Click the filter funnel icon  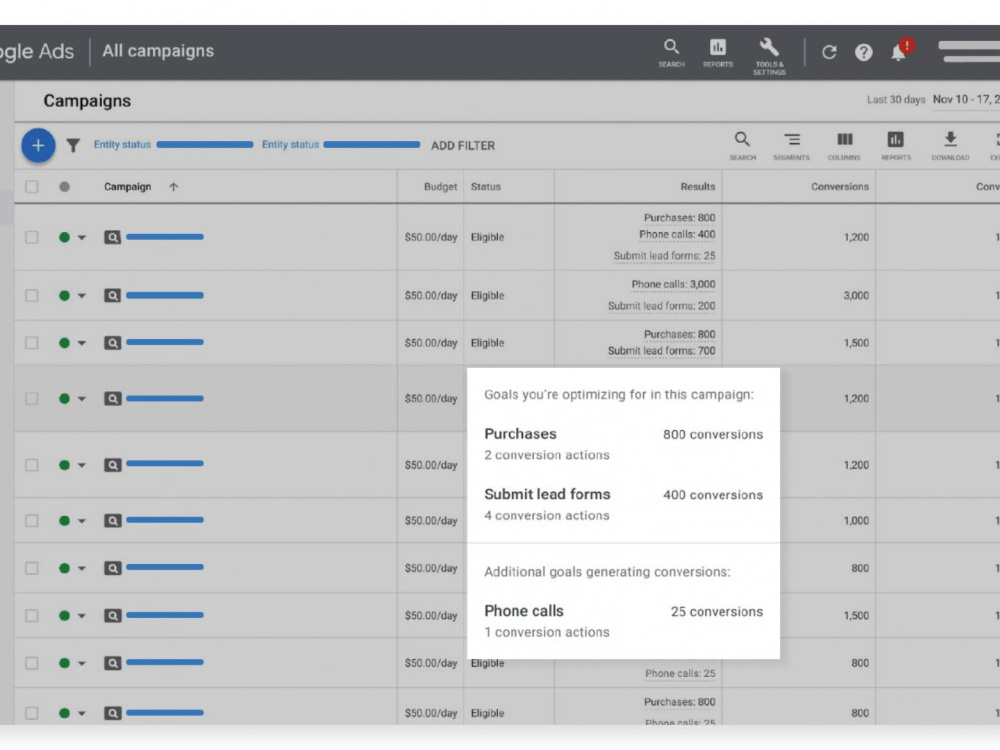point(73,146)
